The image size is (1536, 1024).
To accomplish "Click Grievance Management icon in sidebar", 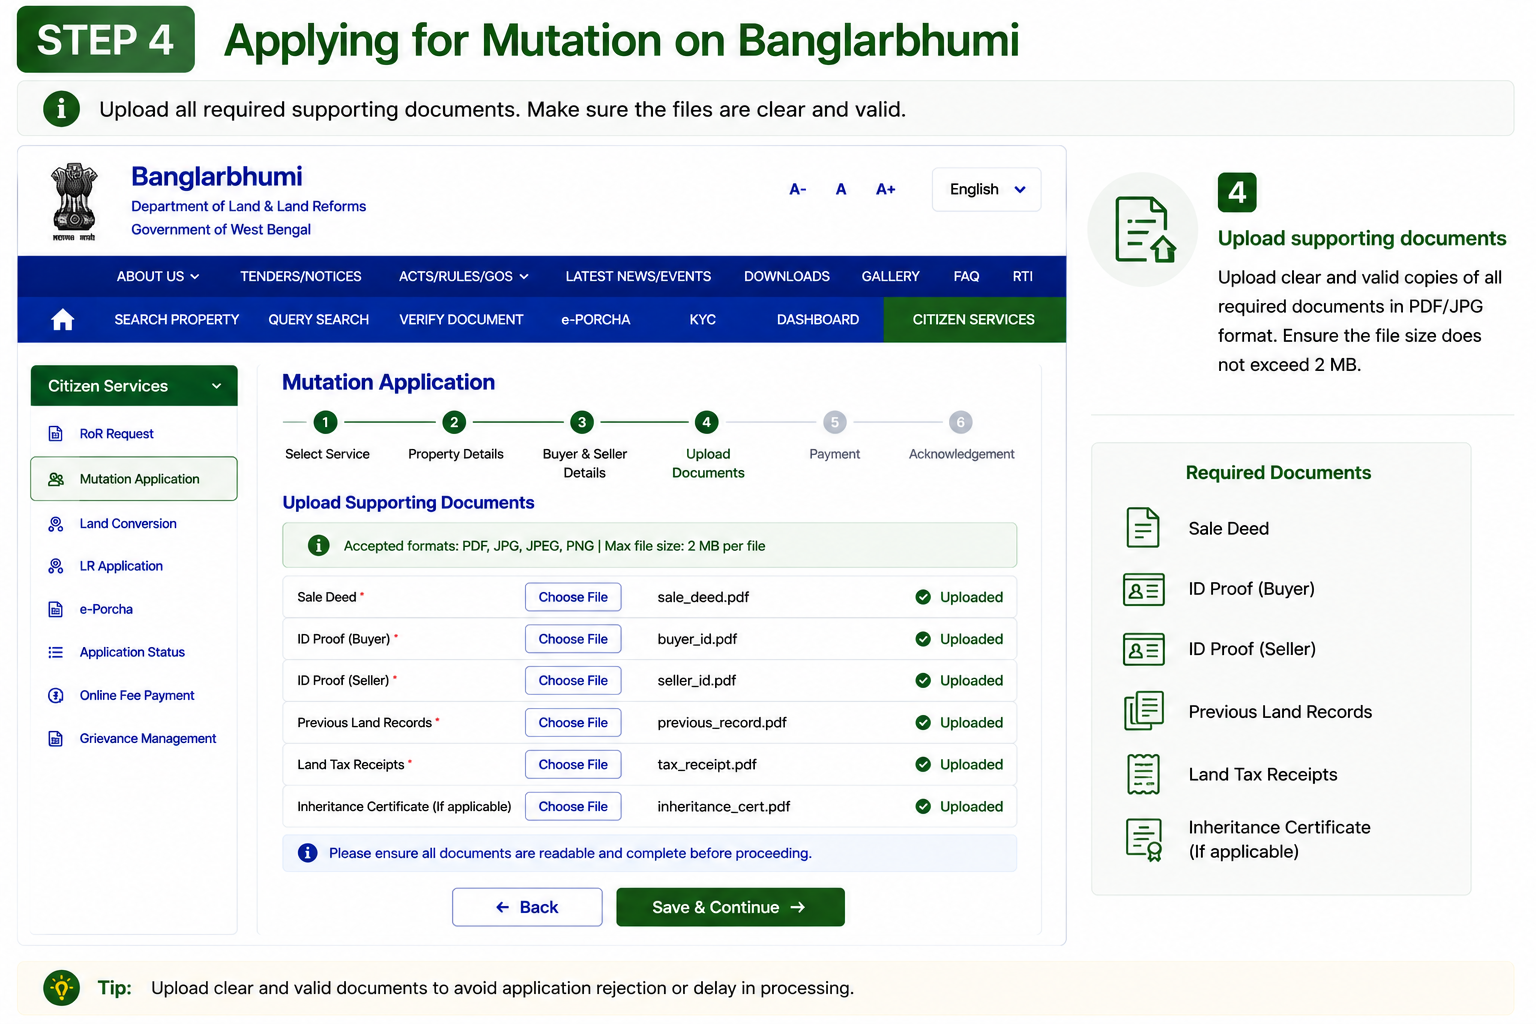I will [x=56, y=738].
